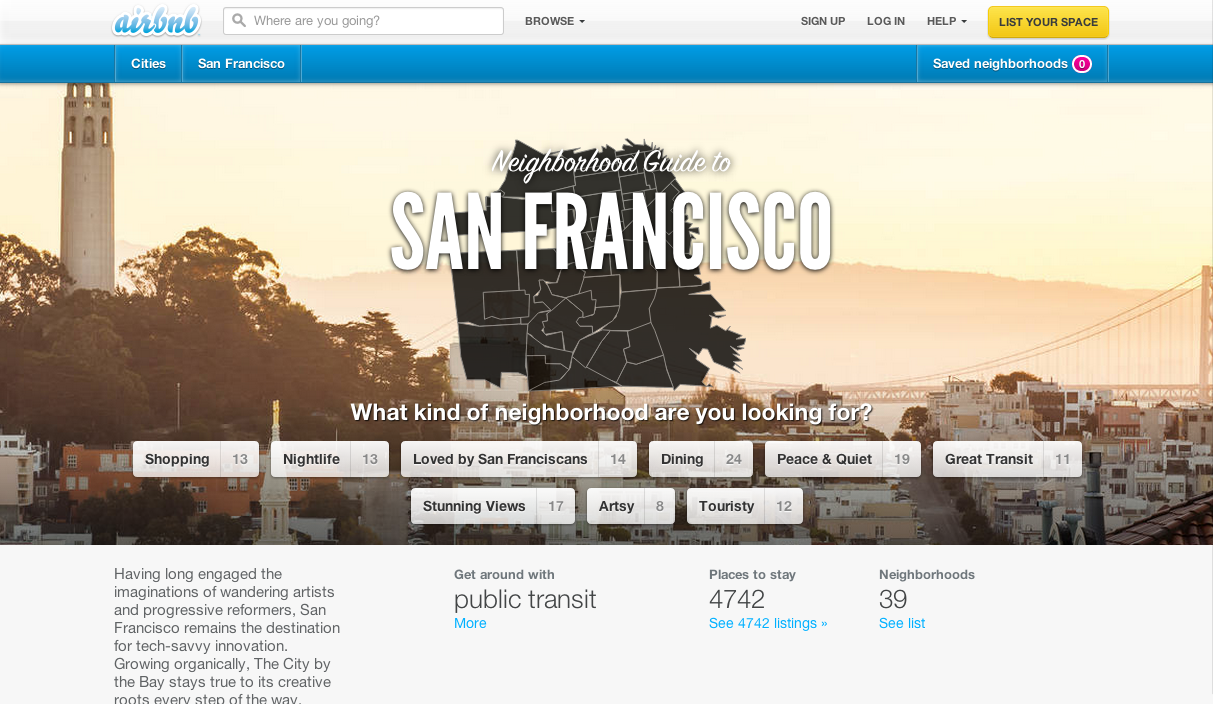The height and width of the screenshot is (704, 1213).
Task: Open the Sign Up link
Action: [823, 21]
